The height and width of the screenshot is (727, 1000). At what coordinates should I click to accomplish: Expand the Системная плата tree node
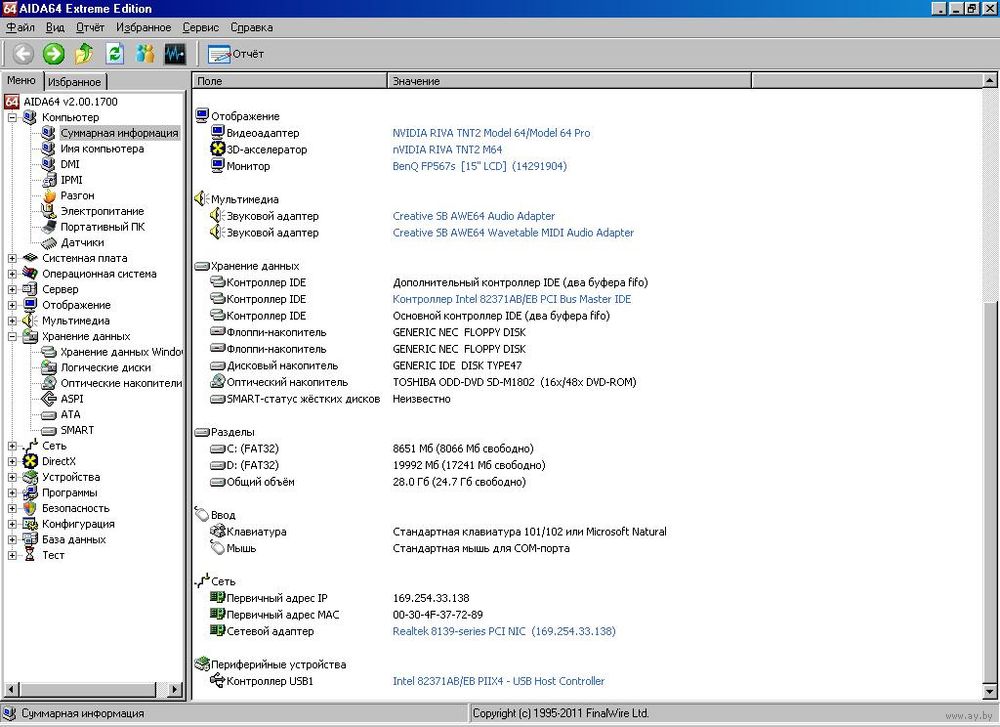click(x=12, y=259)
